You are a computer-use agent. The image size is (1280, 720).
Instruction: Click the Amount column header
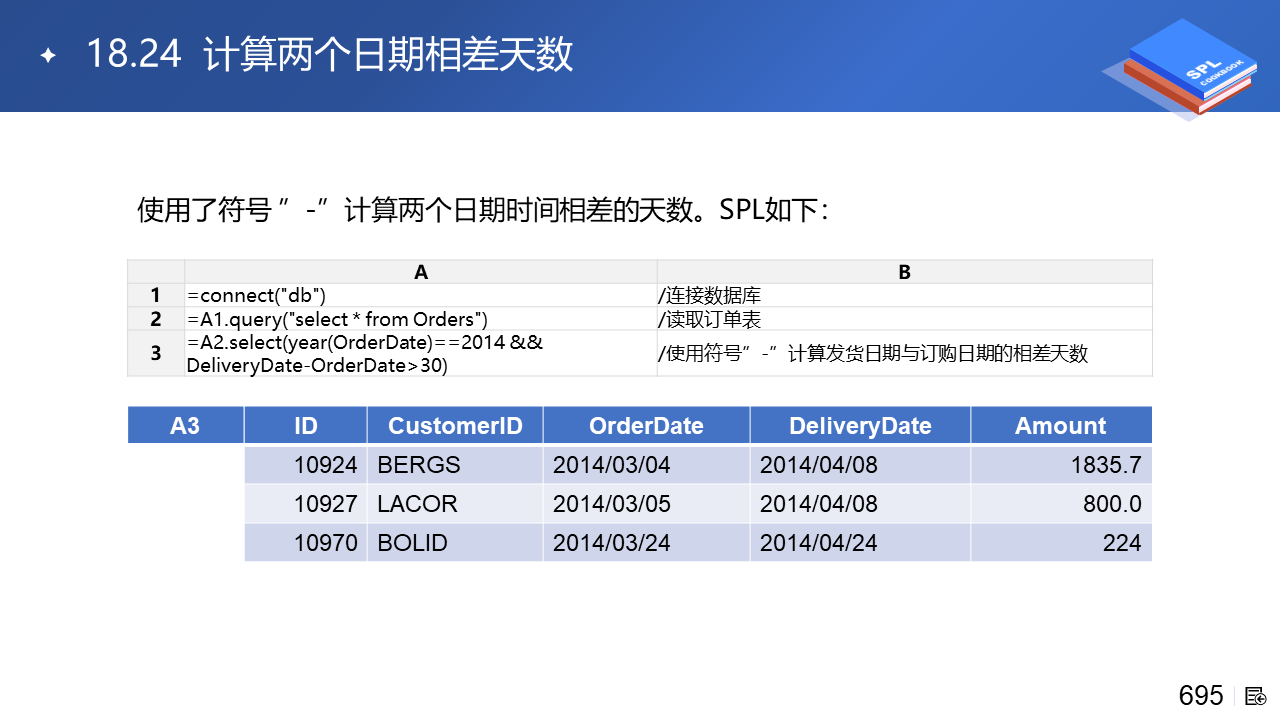tap(1061, 425)
